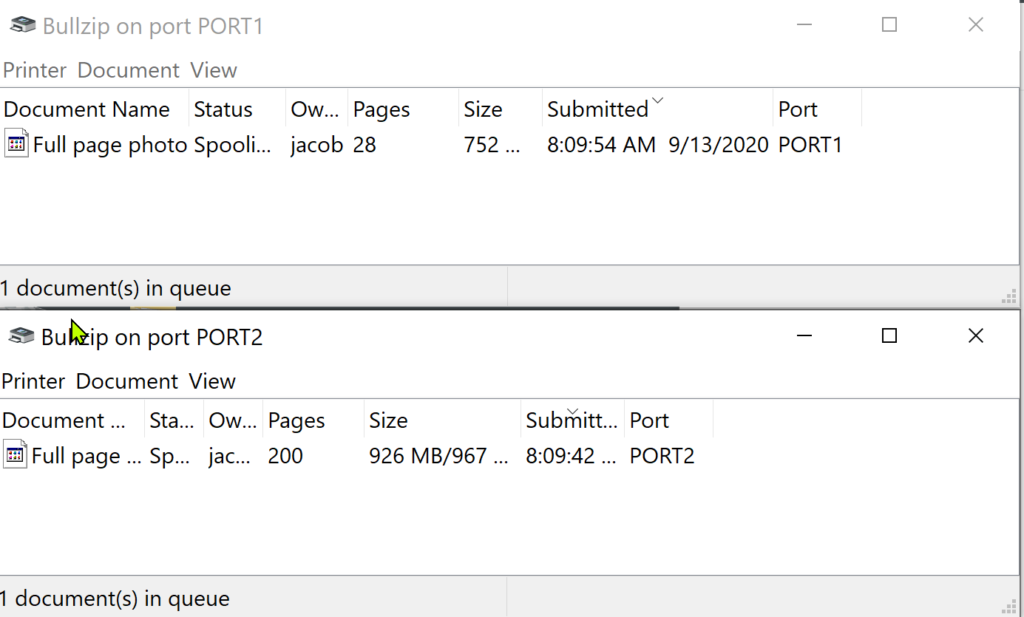Click owner 'jacob' in PORT1 queue

click(x=317, y=144)
